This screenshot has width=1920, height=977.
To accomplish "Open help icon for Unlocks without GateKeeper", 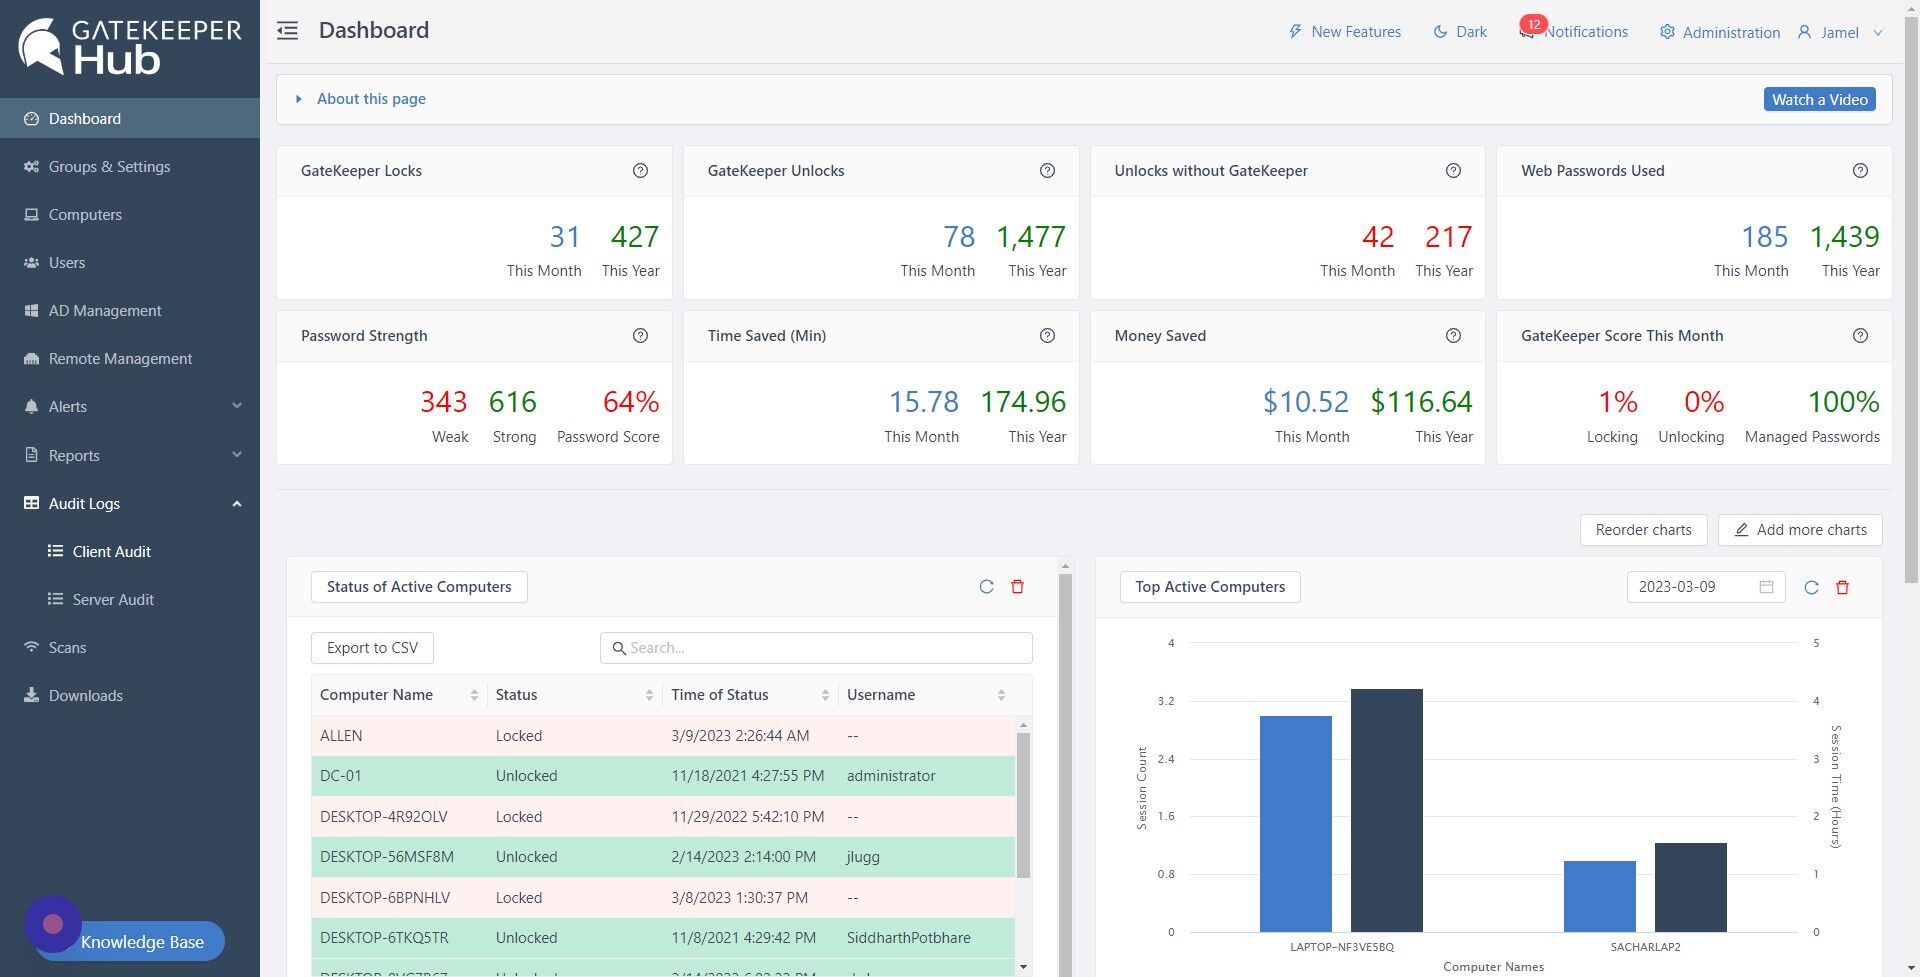I will (x=1453, y=171).
